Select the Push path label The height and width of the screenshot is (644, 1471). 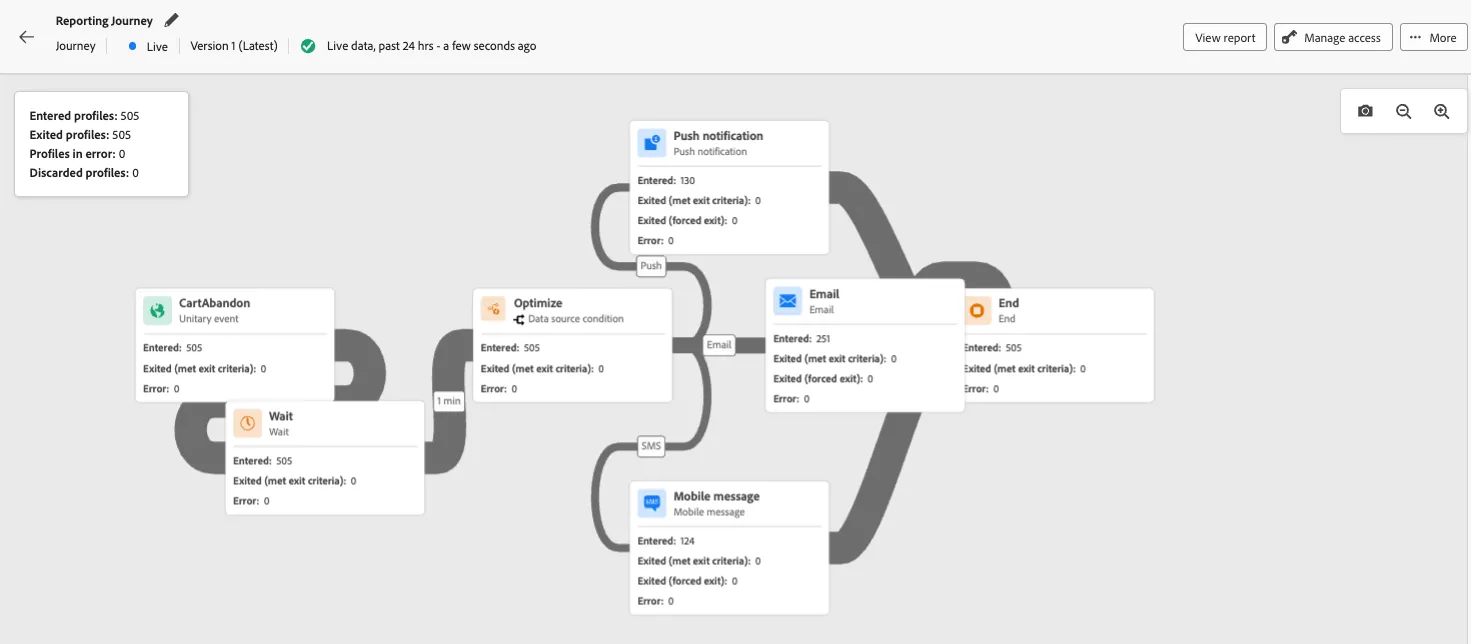tap(651, 265)
